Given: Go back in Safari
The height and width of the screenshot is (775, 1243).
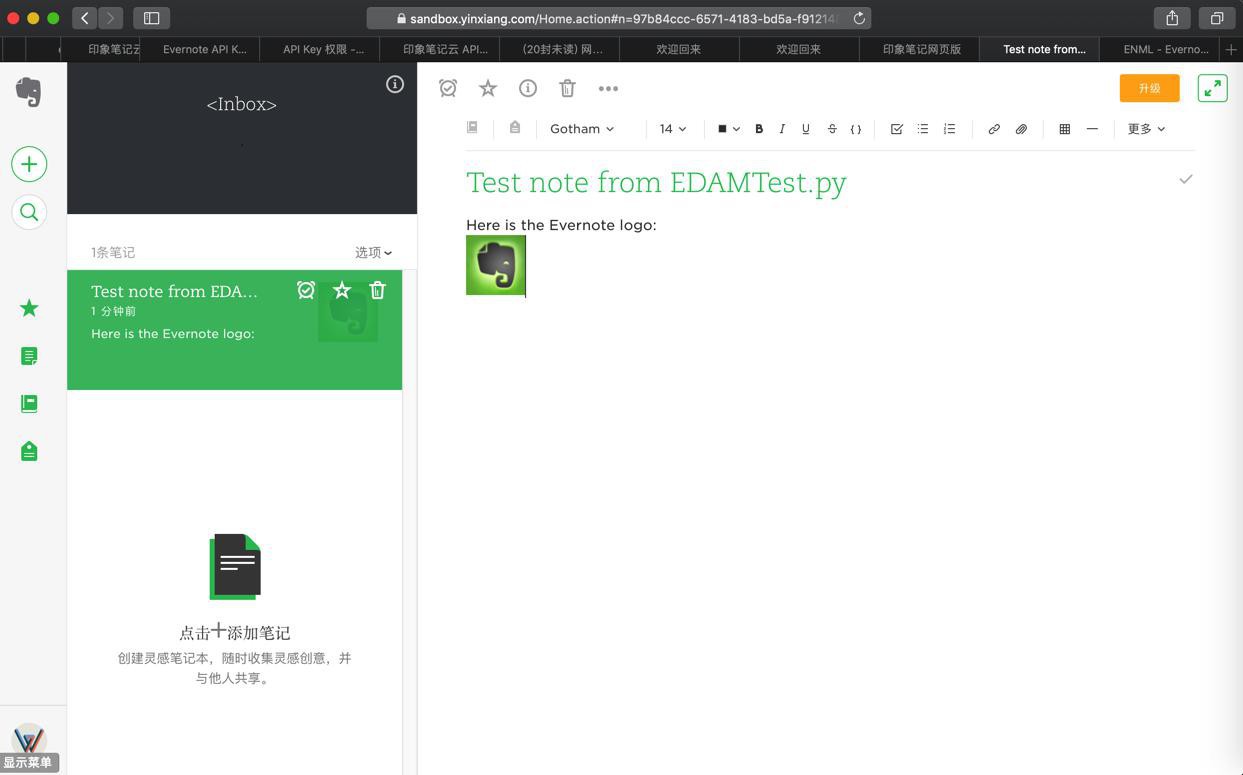Looking at the screenshot, I should click(x=85, y=18).
